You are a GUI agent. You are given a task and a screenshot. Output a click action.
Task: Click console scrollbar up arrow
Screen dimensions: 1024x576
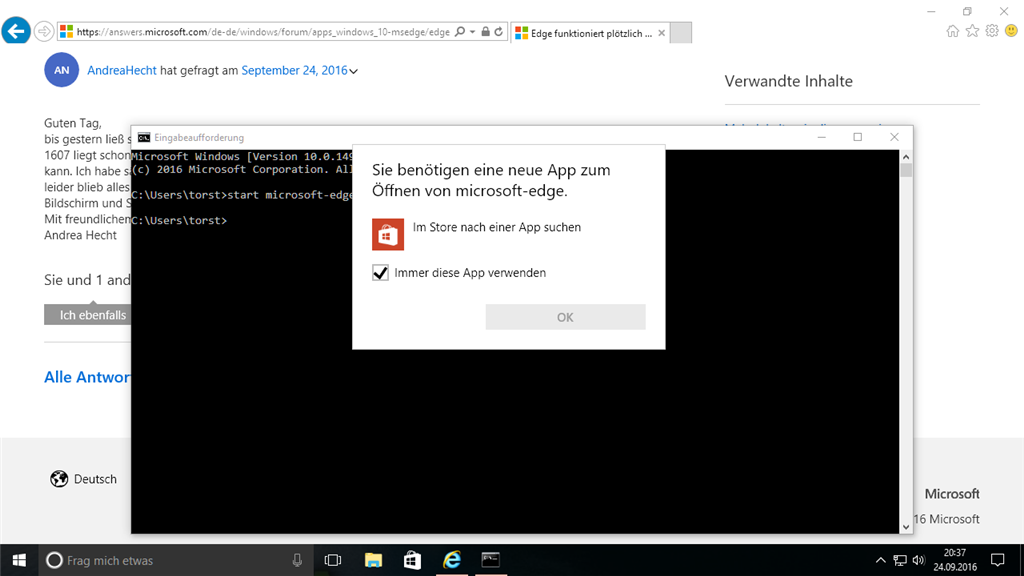tap(906, 157)
